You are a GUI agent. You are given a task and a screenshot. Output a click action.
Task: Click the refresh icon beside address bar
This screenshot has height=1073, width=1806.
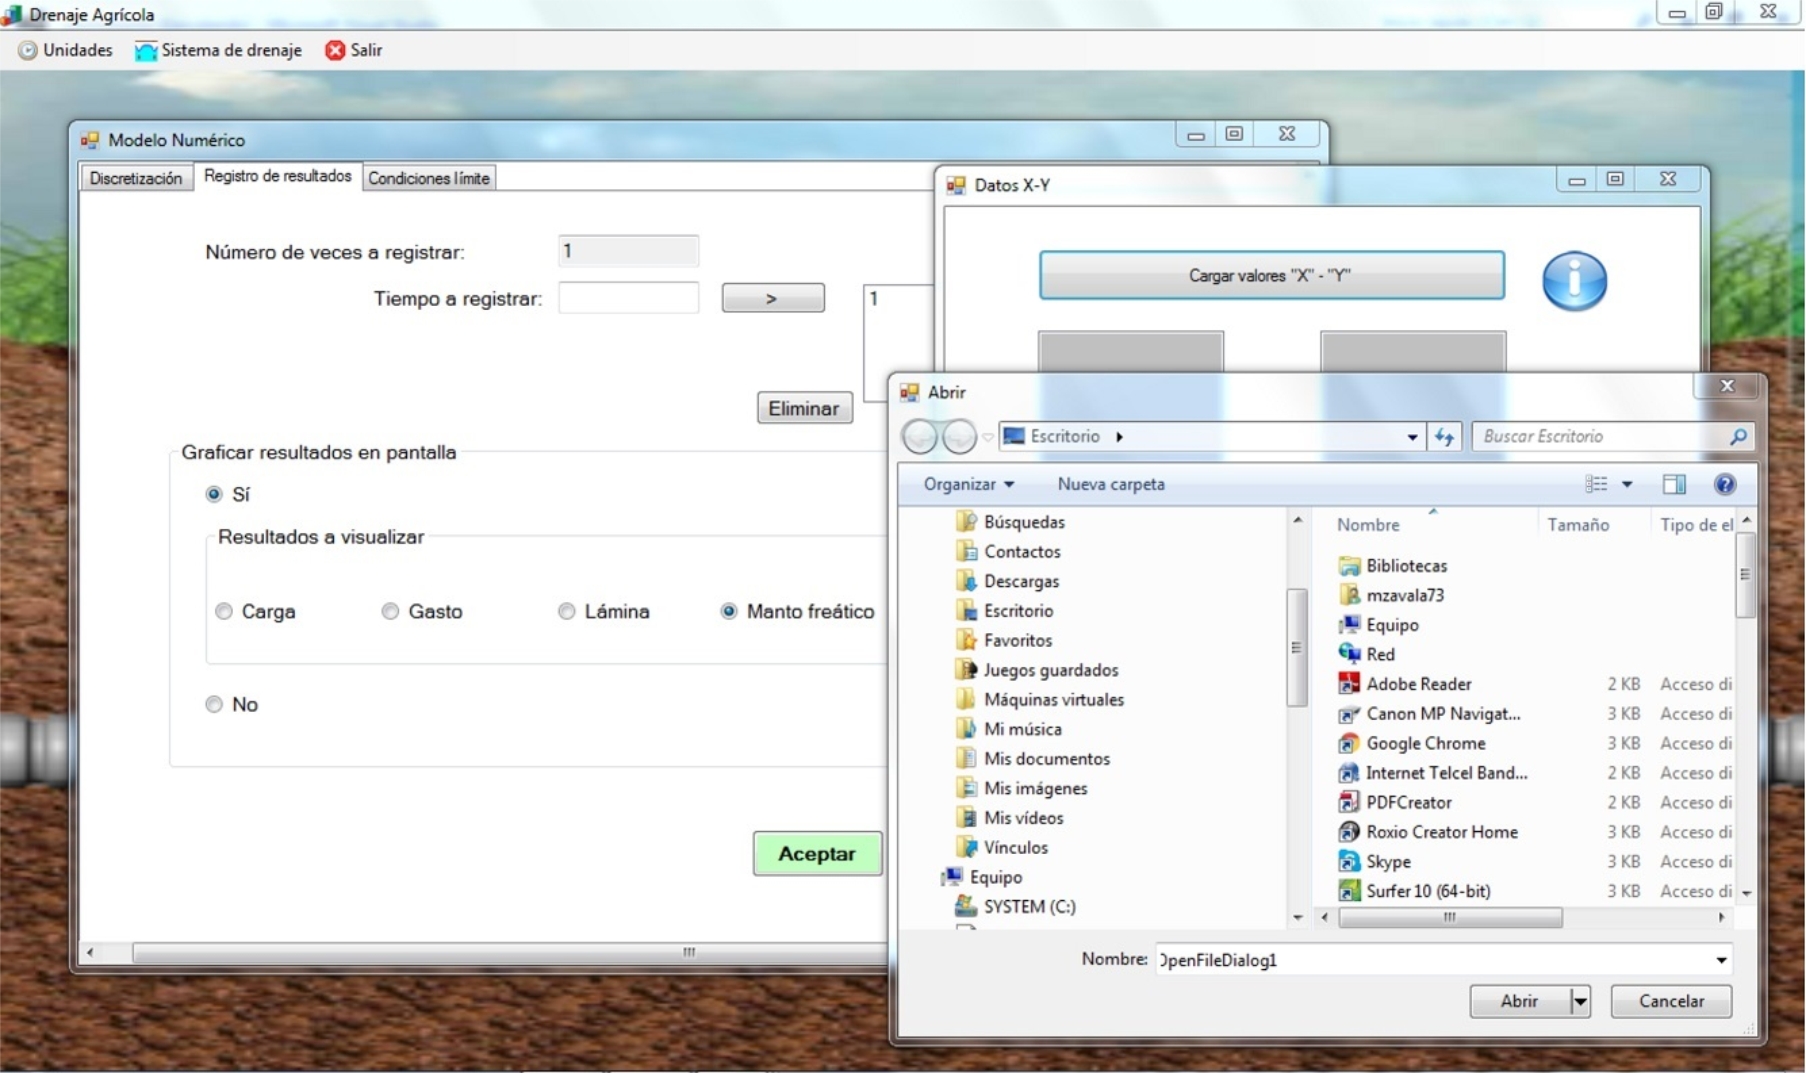point(1444,437)
